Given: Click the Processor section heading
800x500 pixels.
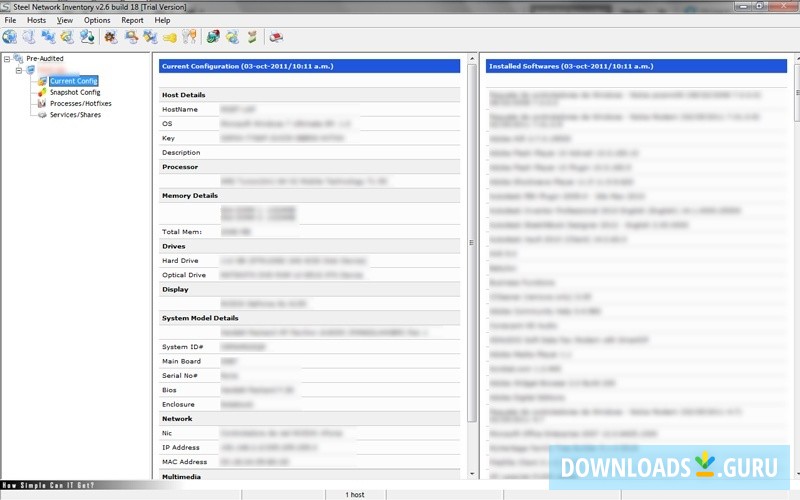Looking at the screenshot, I should click(180, 167).
